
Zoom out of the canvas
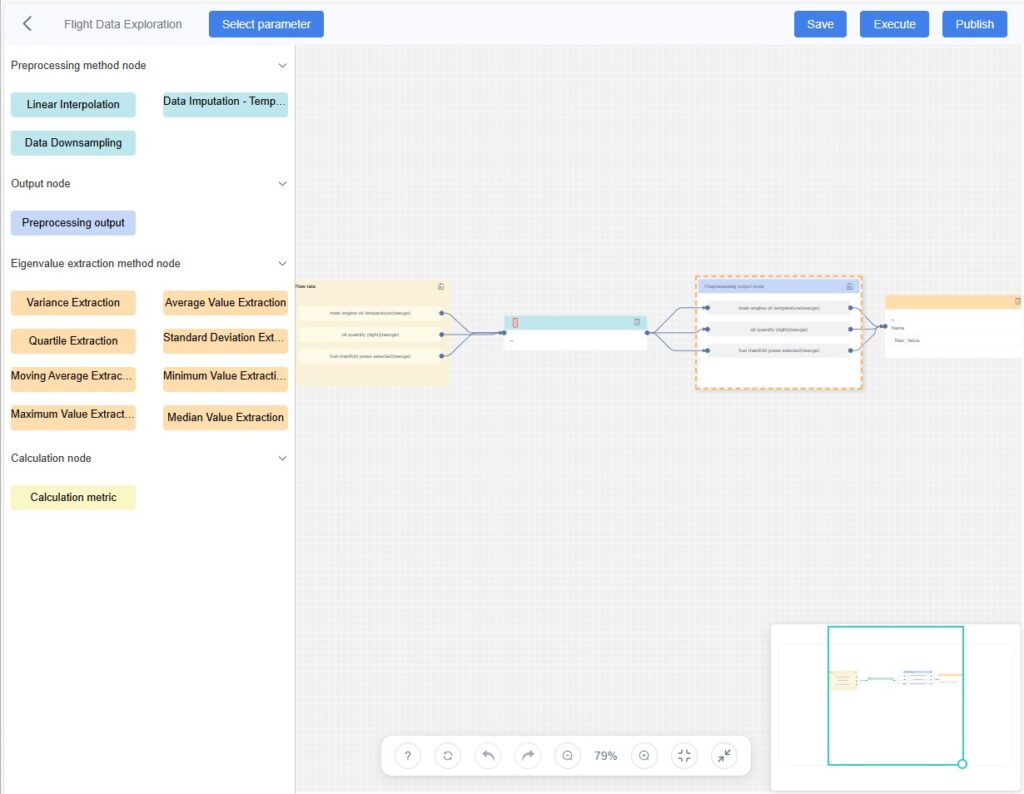tap(567, 756)
